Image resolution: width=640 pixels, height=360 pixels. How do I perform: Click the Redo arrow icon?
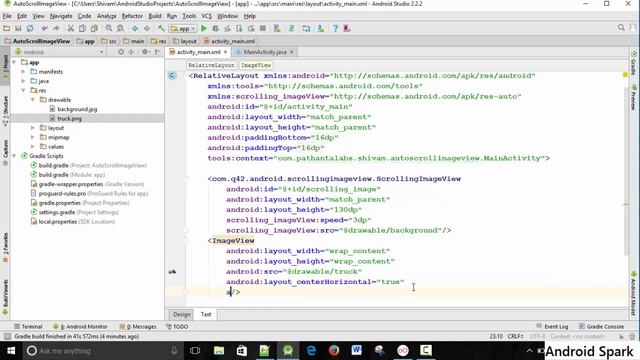[56, 29]
